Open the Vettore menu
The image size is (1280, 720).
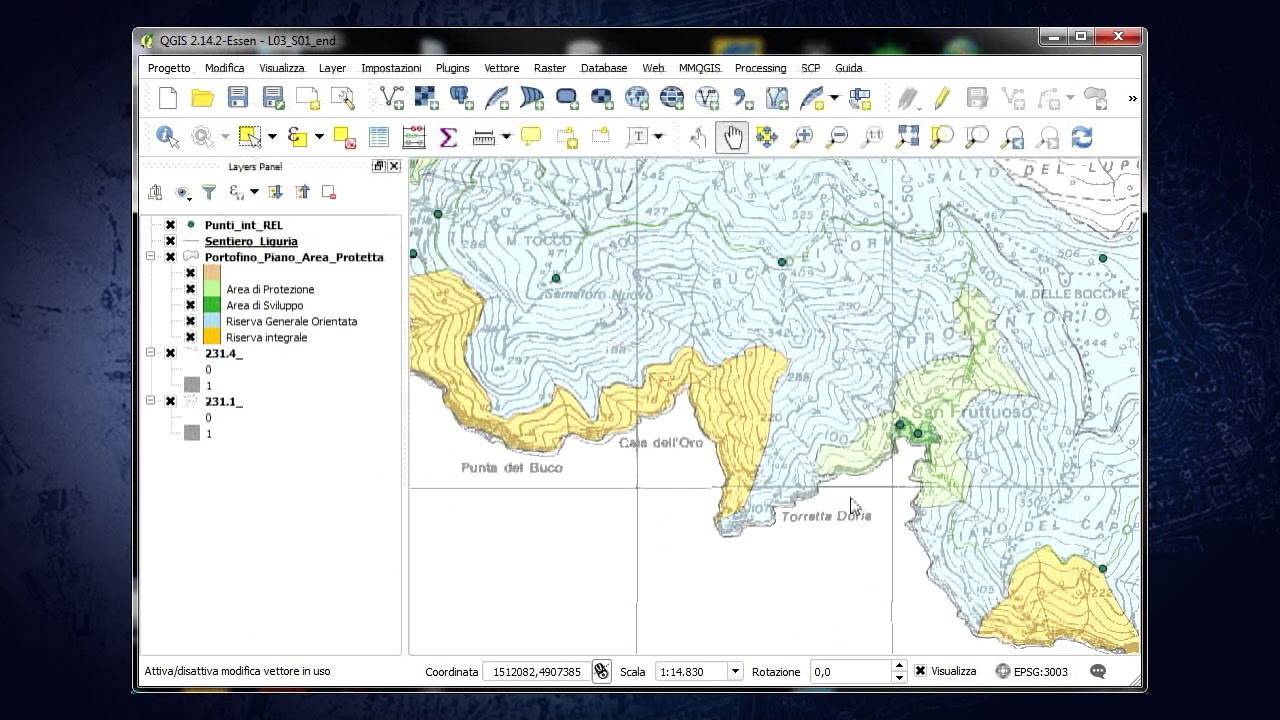click(x=501, y=68)
